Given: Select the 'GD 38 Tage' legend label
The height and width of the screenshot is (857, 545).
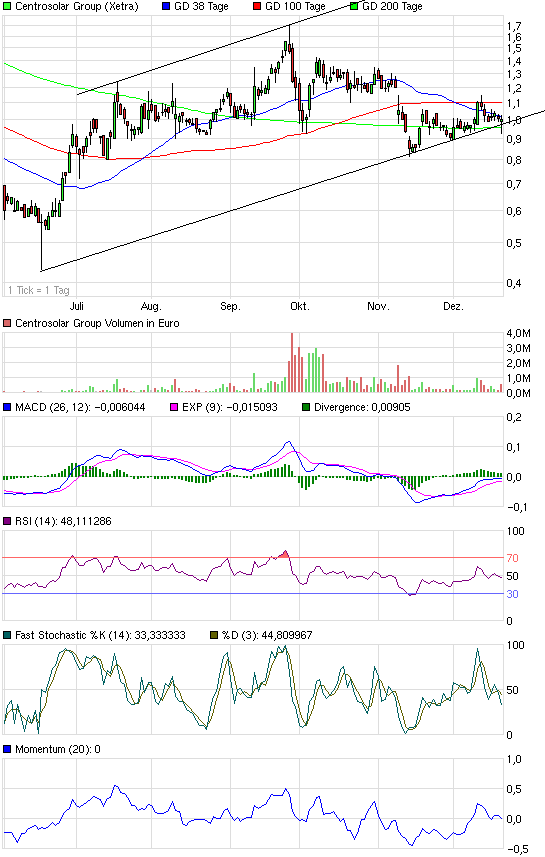Looking at the screenshot, I should click(201, 7).
